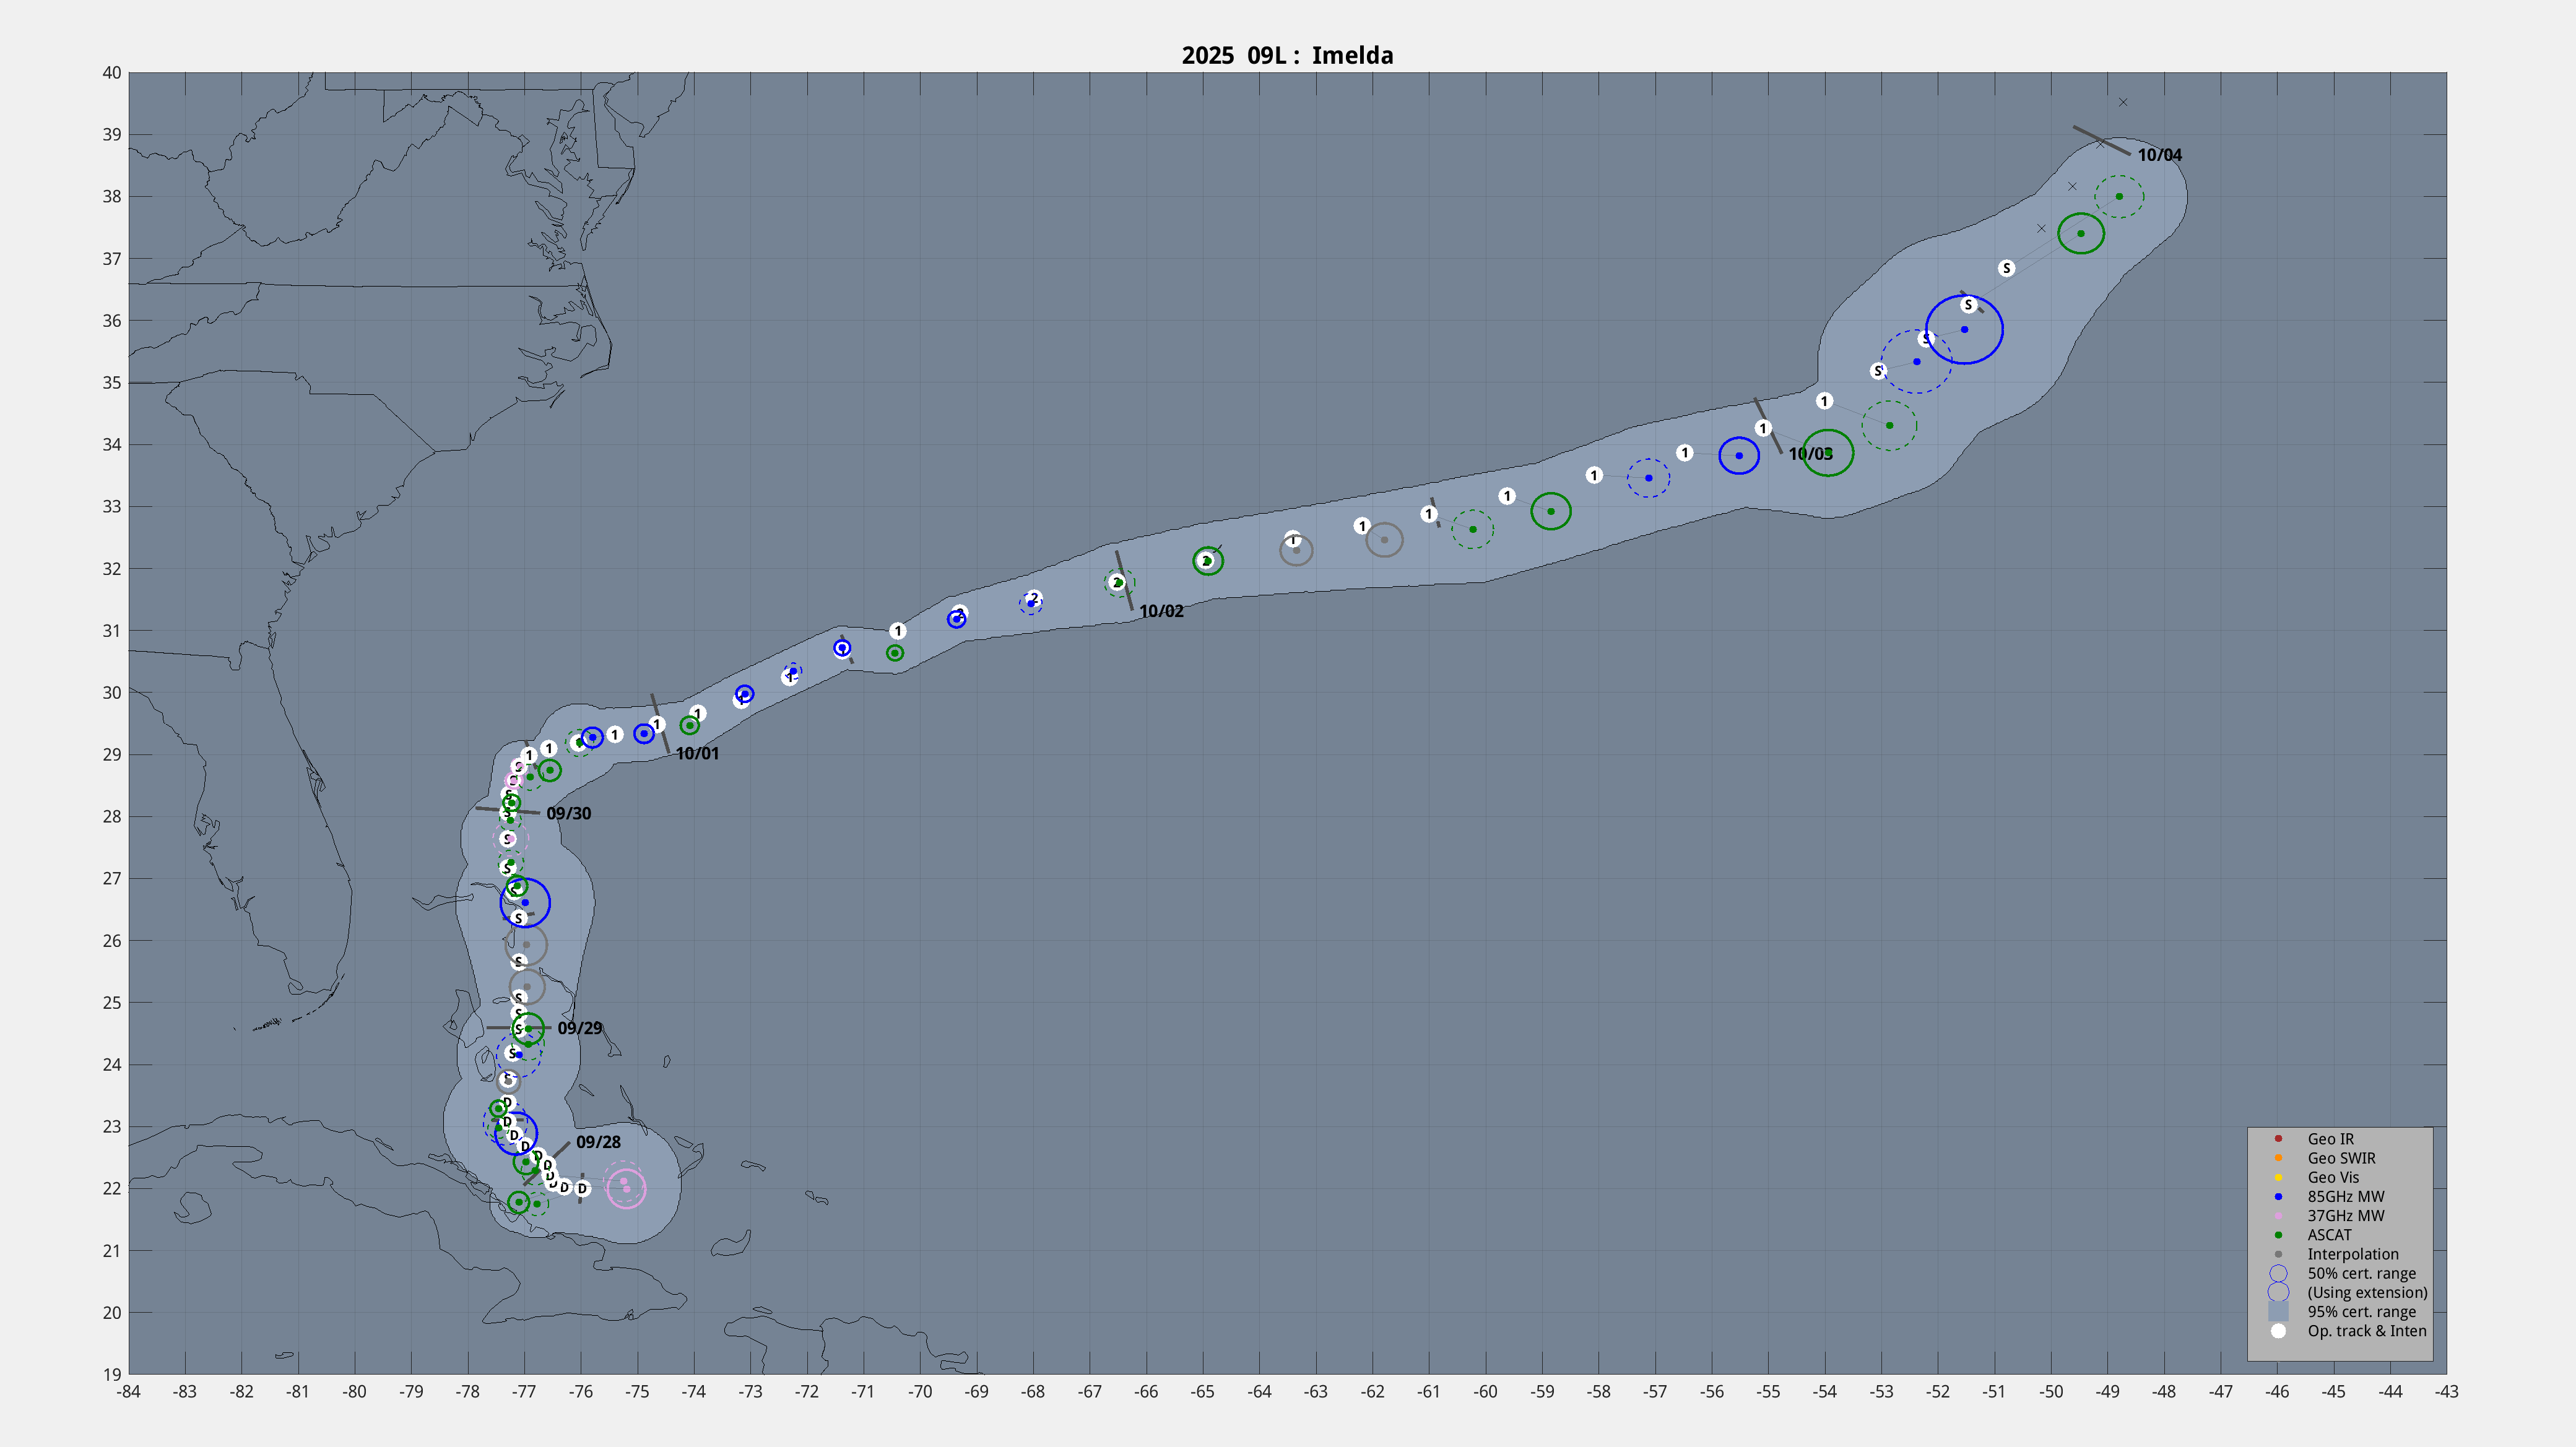Click the 10/04 date label
Image resolution: width=2576 pixels, height=1447 pixels.
(2159, 155)
